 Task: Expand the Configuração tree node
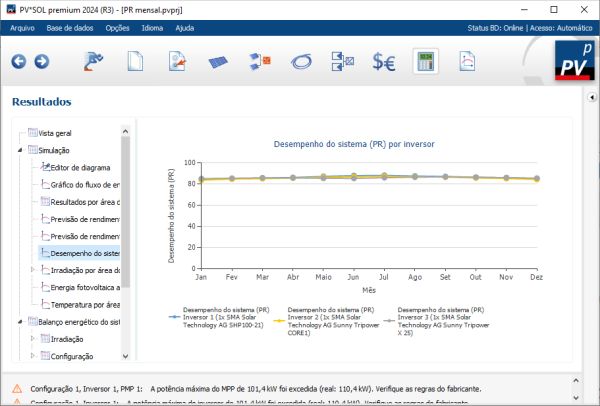point(32,355)
